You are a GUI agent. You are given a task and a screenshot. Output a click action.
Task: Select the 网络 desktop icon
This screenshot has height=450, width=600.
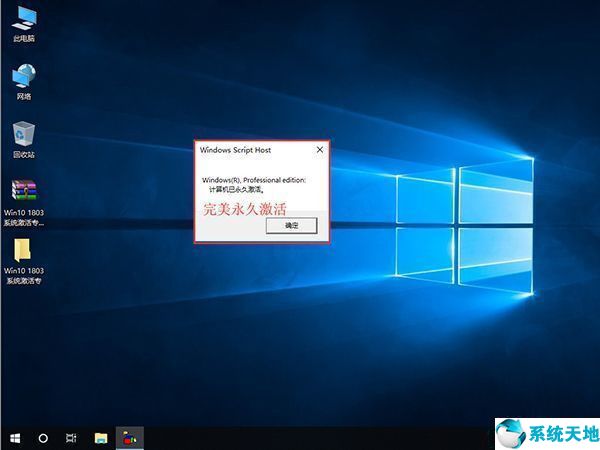(x=24, y=82)
